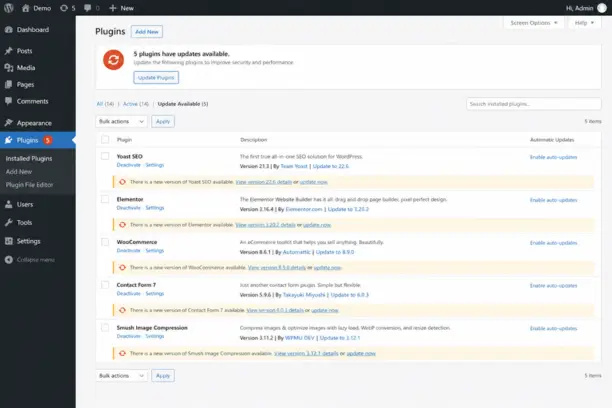Open Add New submenu item
Viewport: 612px width, 408px height.
click(x=19, y=172)
